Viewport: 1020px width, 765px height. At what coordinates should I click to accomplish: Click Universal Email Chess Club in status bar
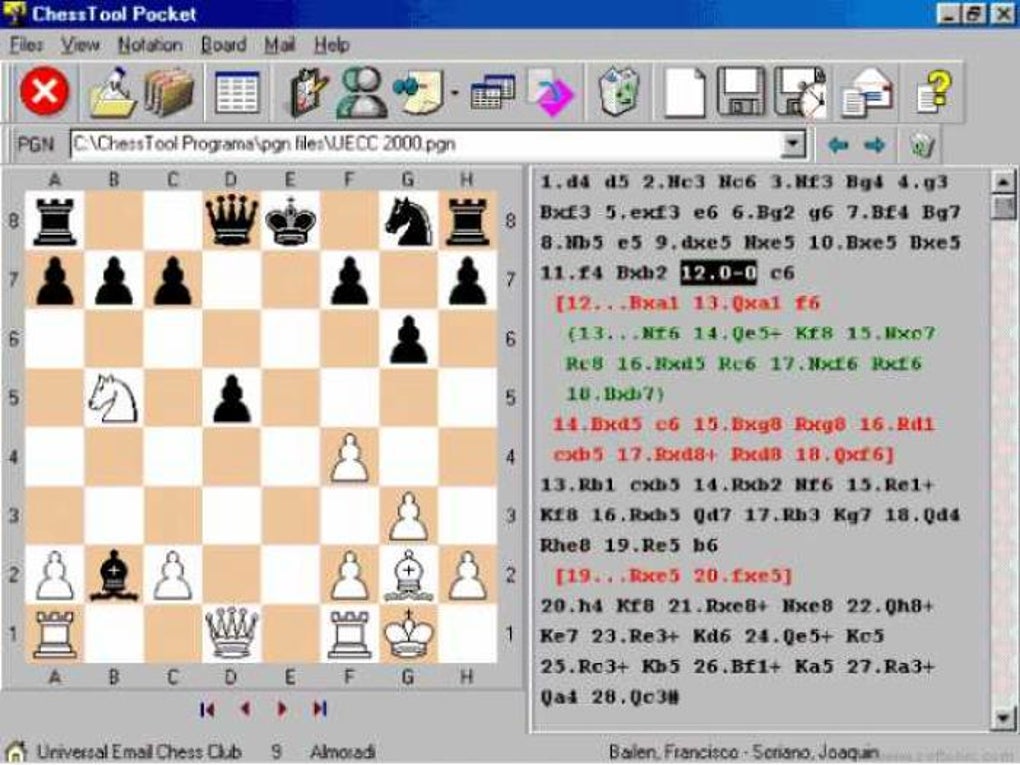coord(139,752)
